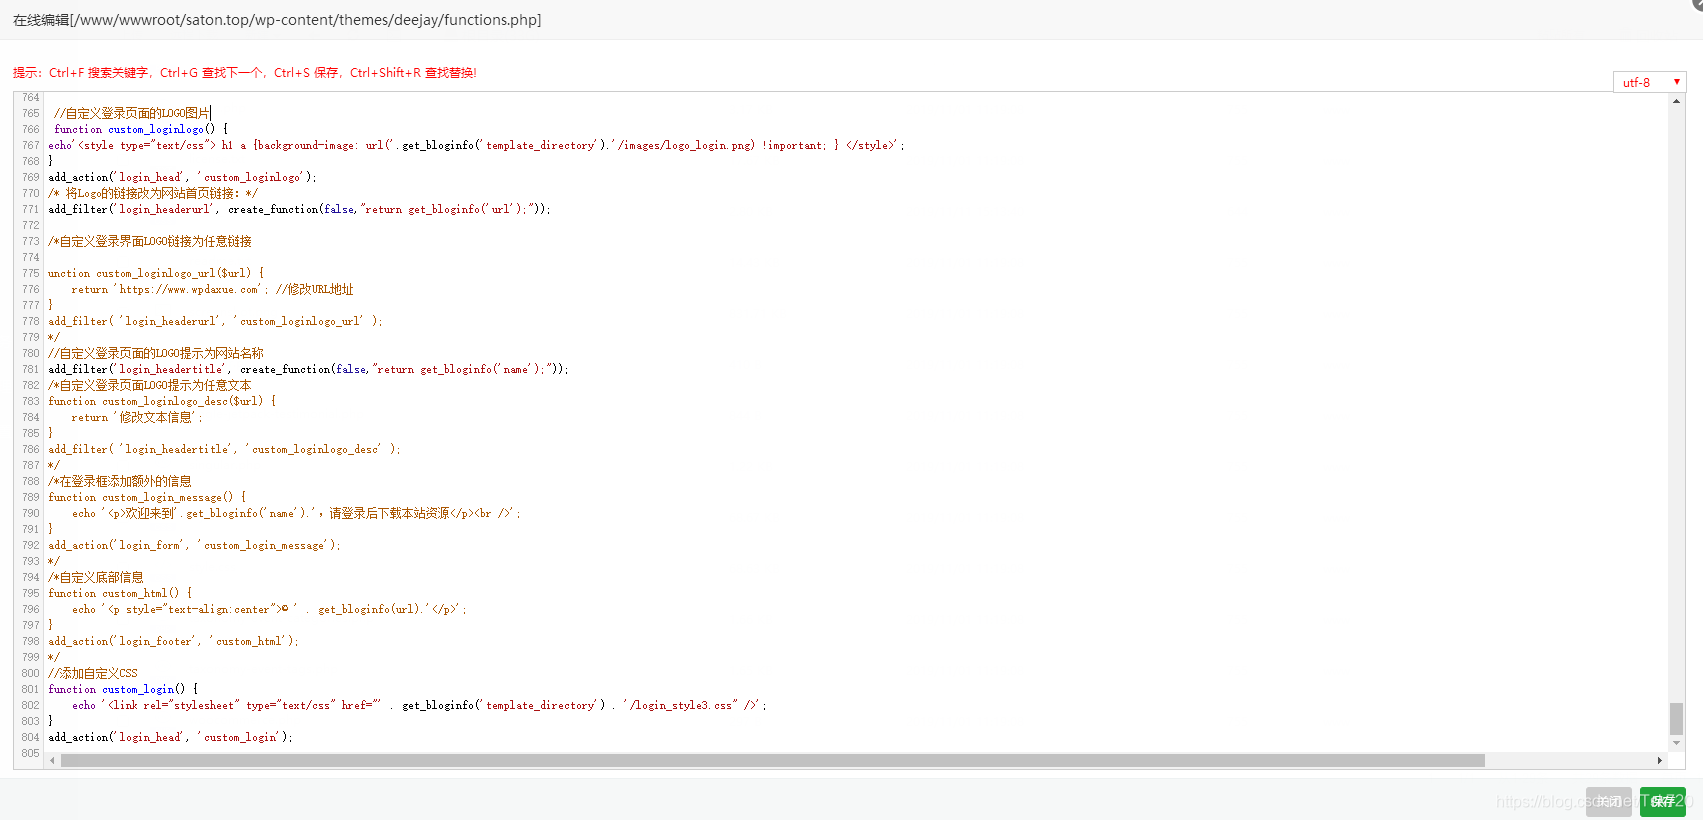Click echo link rel stylesheet login_style3.css line

coord(419,705)
